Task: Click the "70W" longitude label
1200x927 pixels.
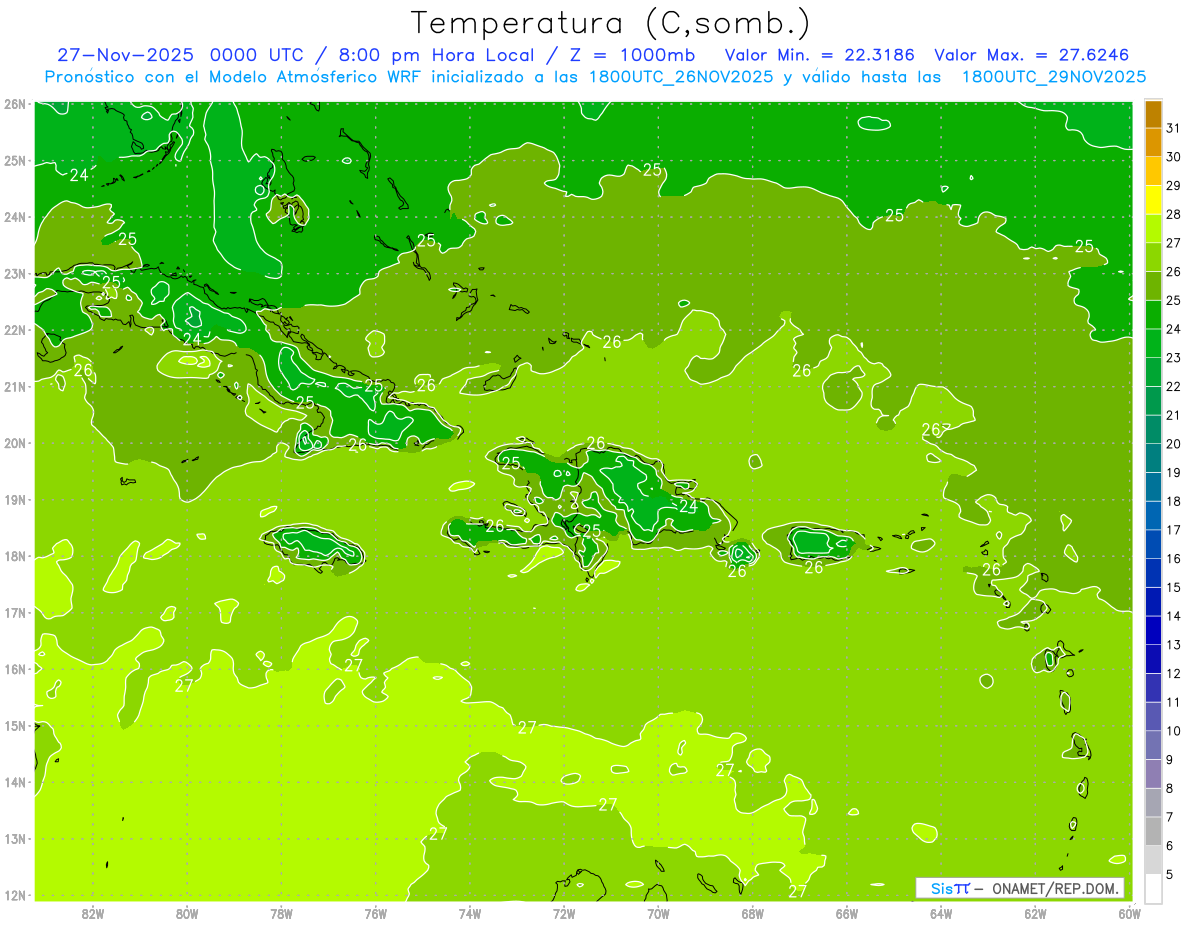Action: [x=658, y=913]
